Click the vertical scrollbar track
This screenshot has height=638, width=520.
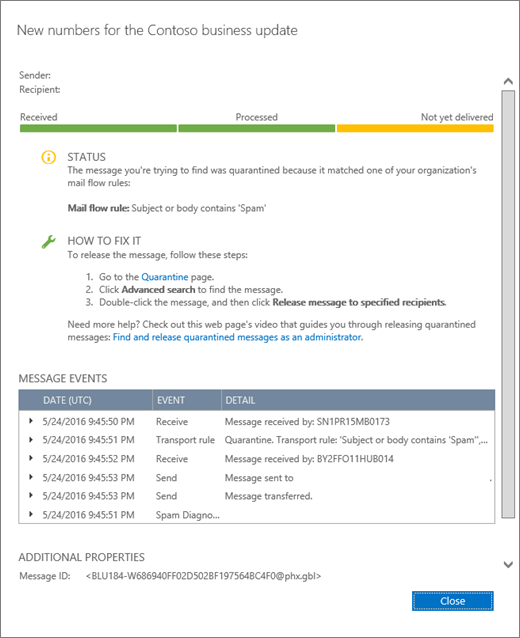[x=508, y=304]
